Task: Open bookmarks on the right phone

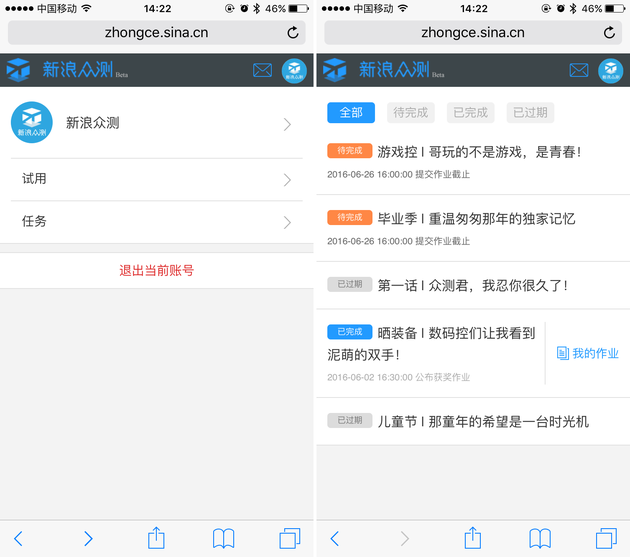Action: [x=540, y=539]
